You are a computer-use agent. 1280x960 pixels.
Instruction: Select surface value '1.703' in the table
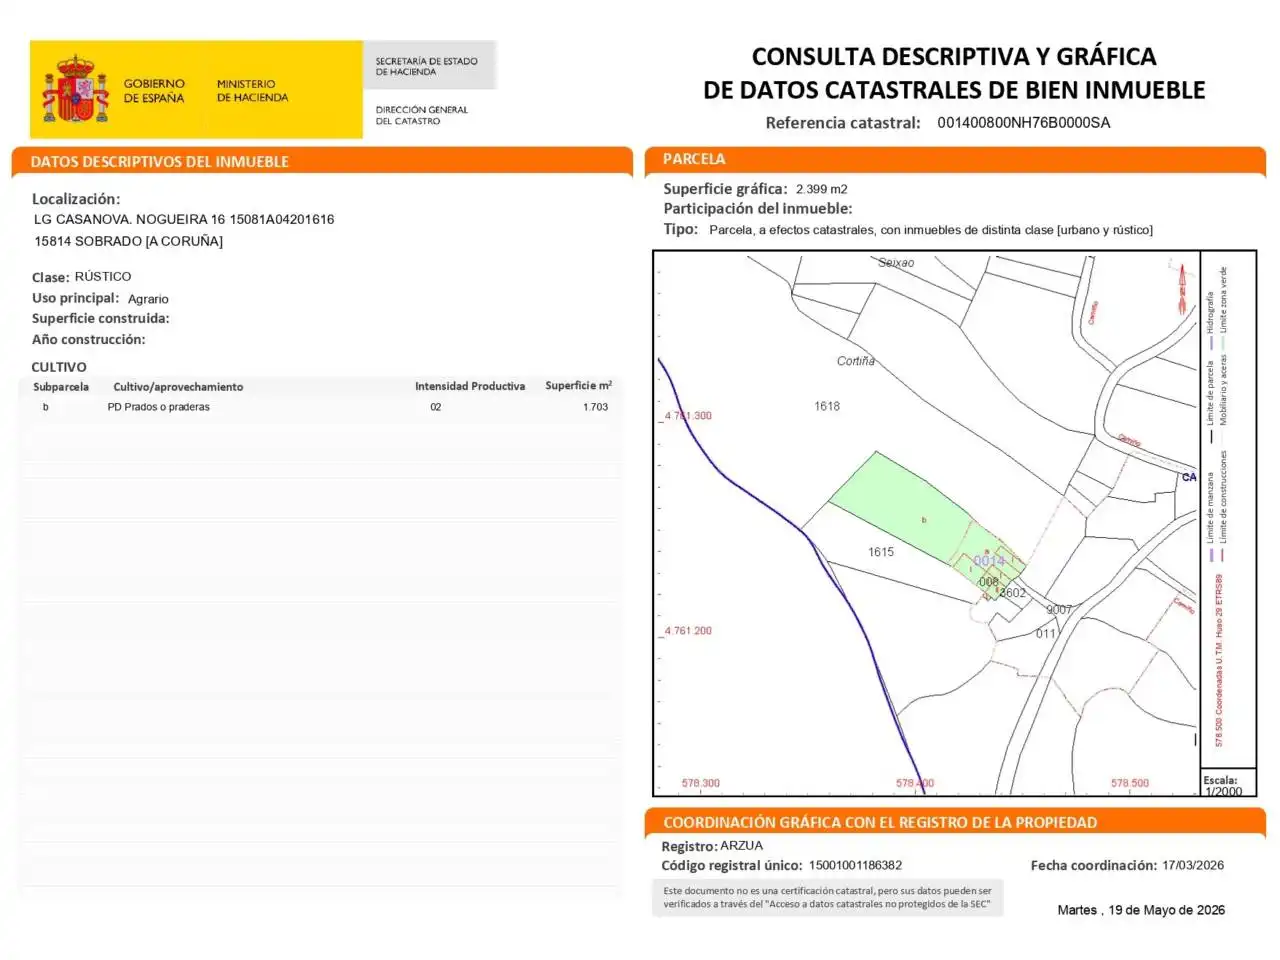coord(596,407)
